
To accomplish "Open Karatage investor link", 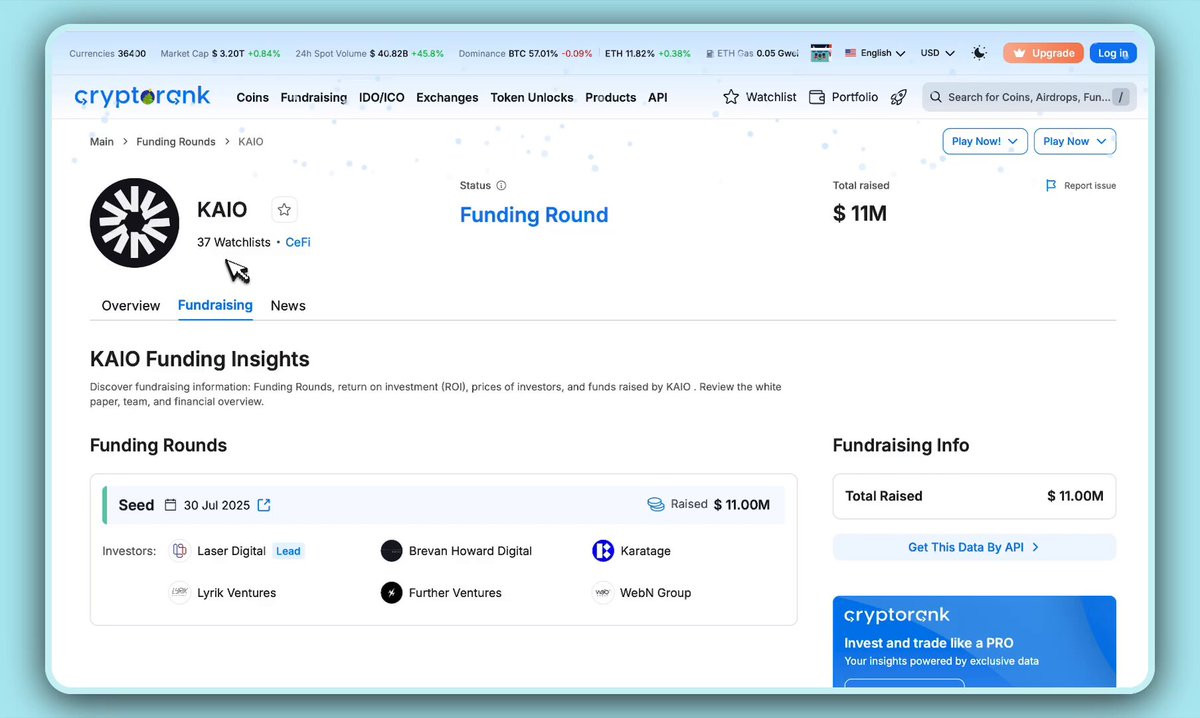I will coord(645,551).
